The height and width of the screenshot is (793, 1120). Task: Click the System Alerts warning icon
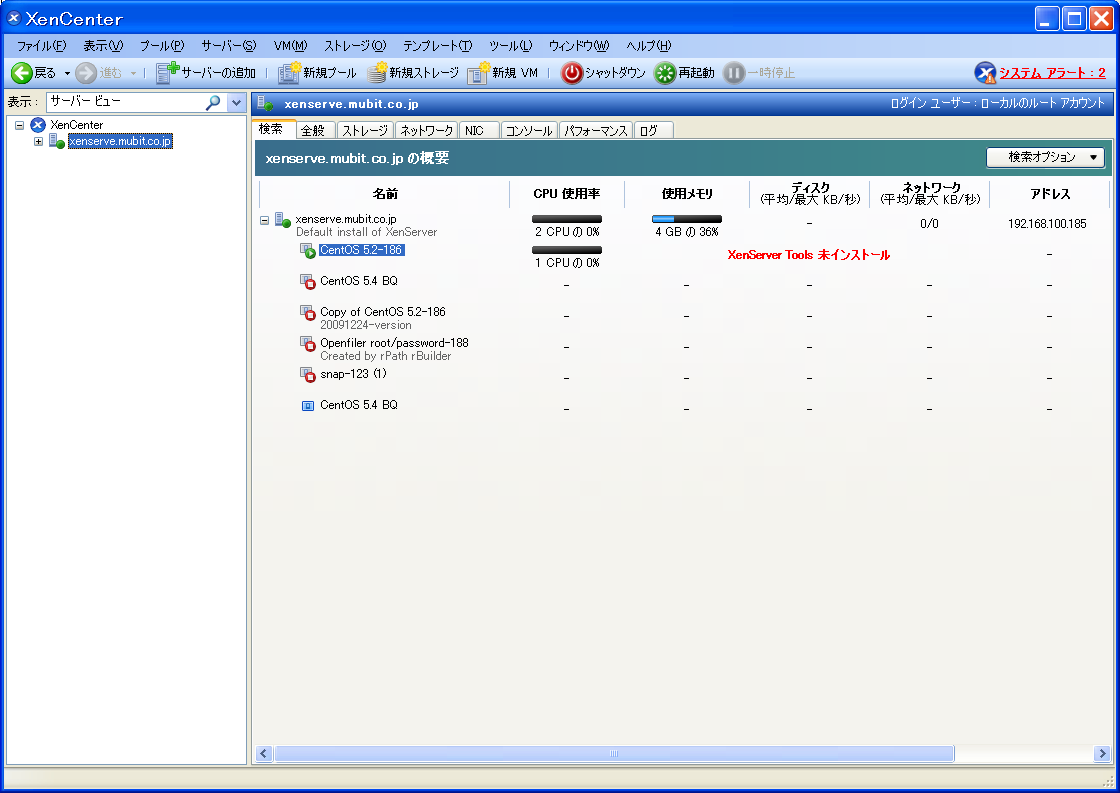click(985, 73)
